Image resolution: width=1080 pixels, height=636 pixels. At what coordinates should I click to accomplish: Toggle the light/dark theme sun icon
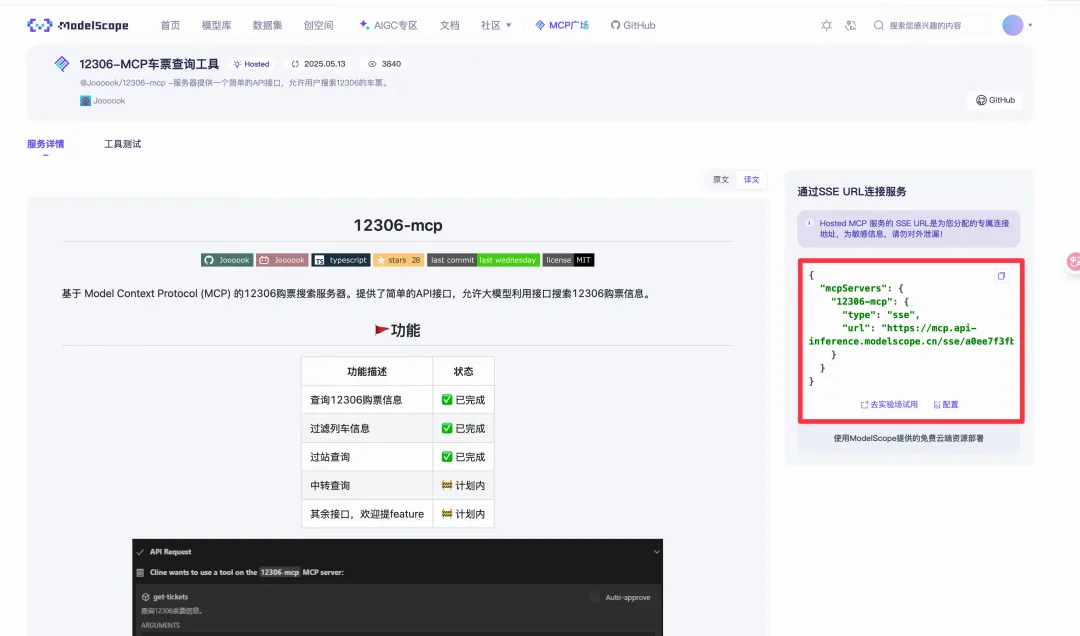[x=827, y=25]
